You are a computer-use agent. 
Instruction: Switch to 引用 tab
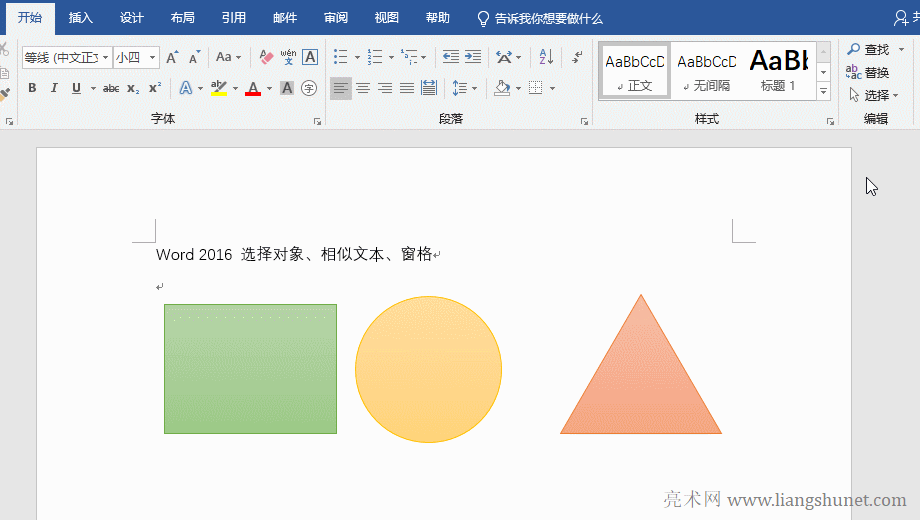[234, 18]
